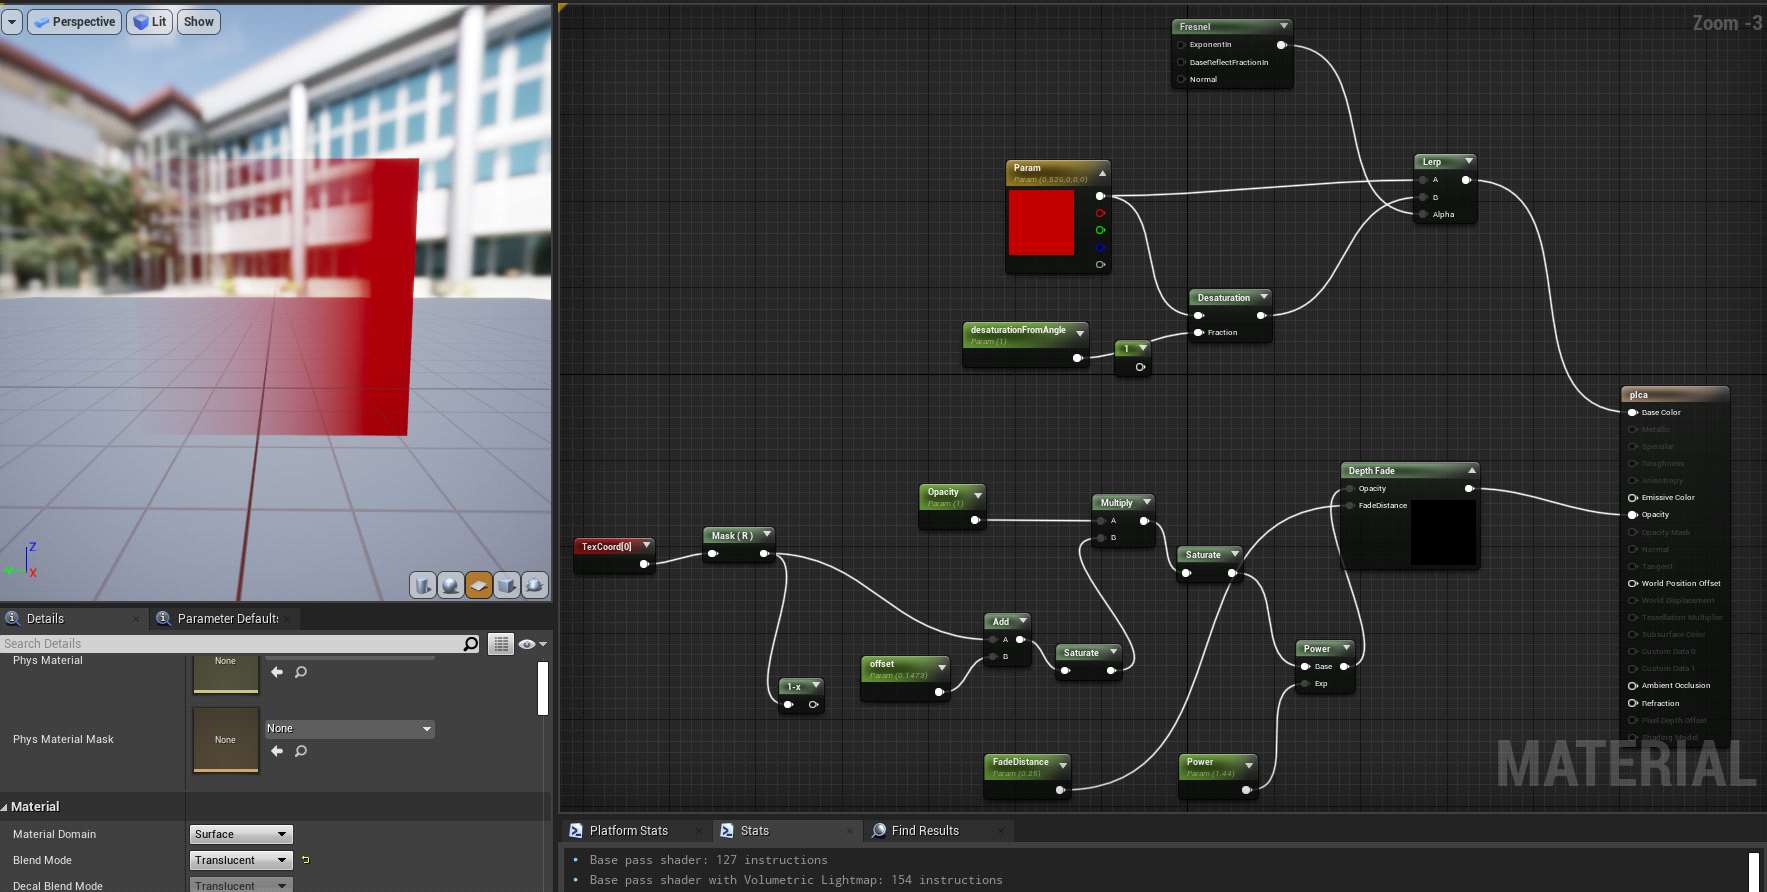The width and height of the screenshot is (1767, 892).
Task: Browse to Phys Material Mask asset
Action: click(300, 751)
